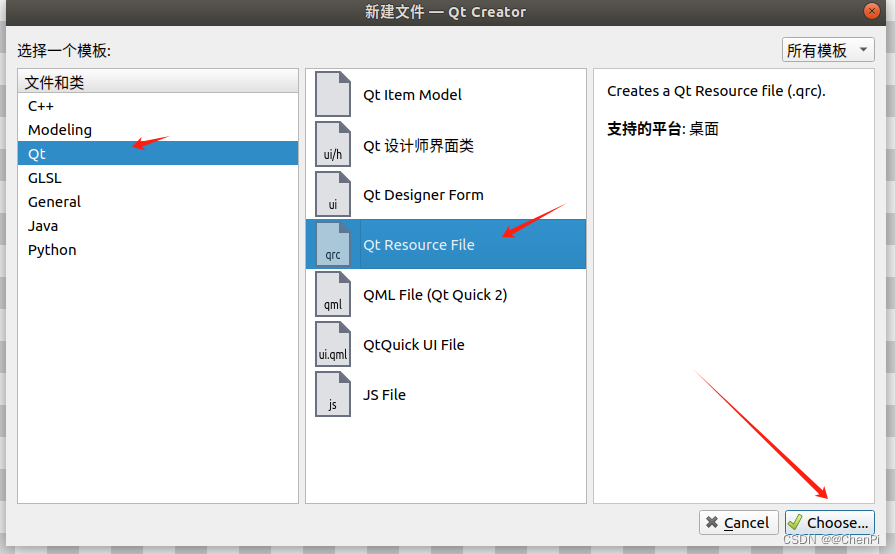Click the qml file icon
Screen dimensions: 895x554
(333, 294)
